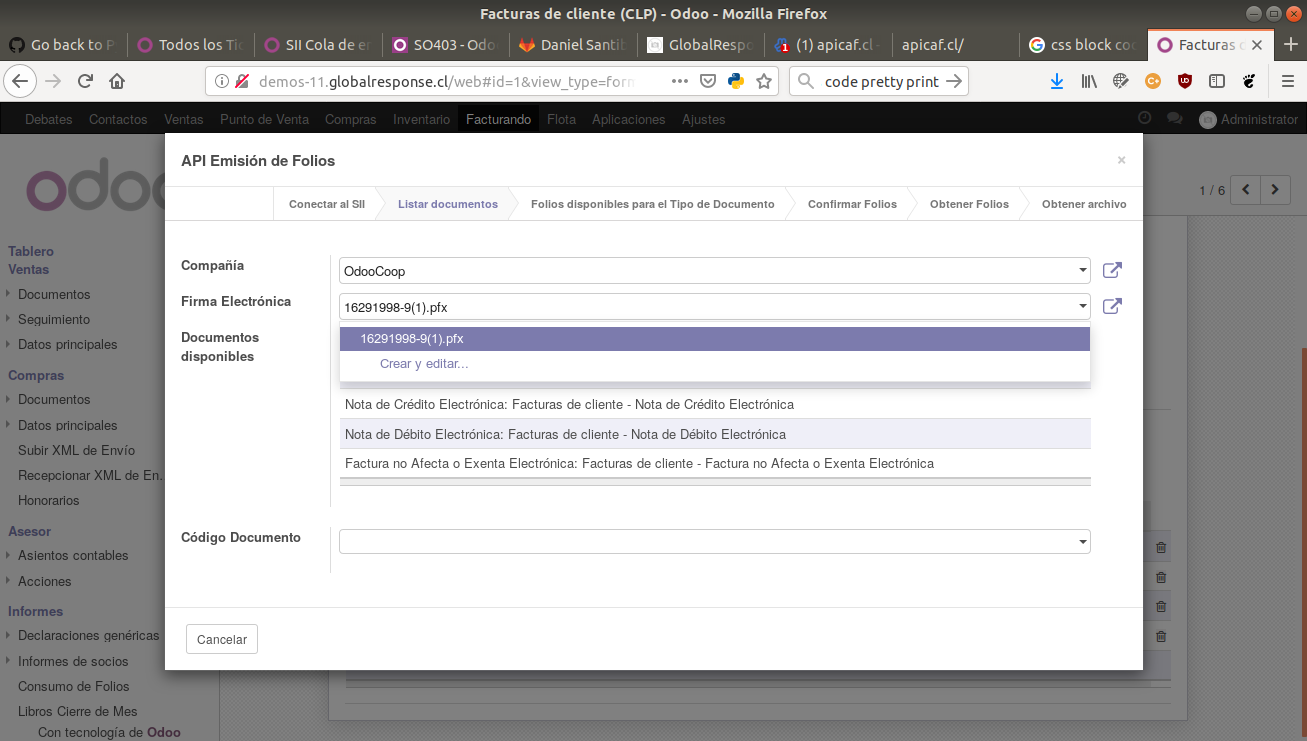Select Confirmar Folios step
Viewport: 1307px width, 741px height.
[x=851, y=204]
